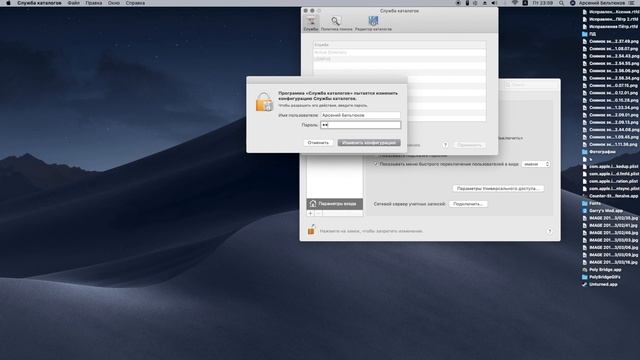Click the Применить button in Служба каталогов

470,145
